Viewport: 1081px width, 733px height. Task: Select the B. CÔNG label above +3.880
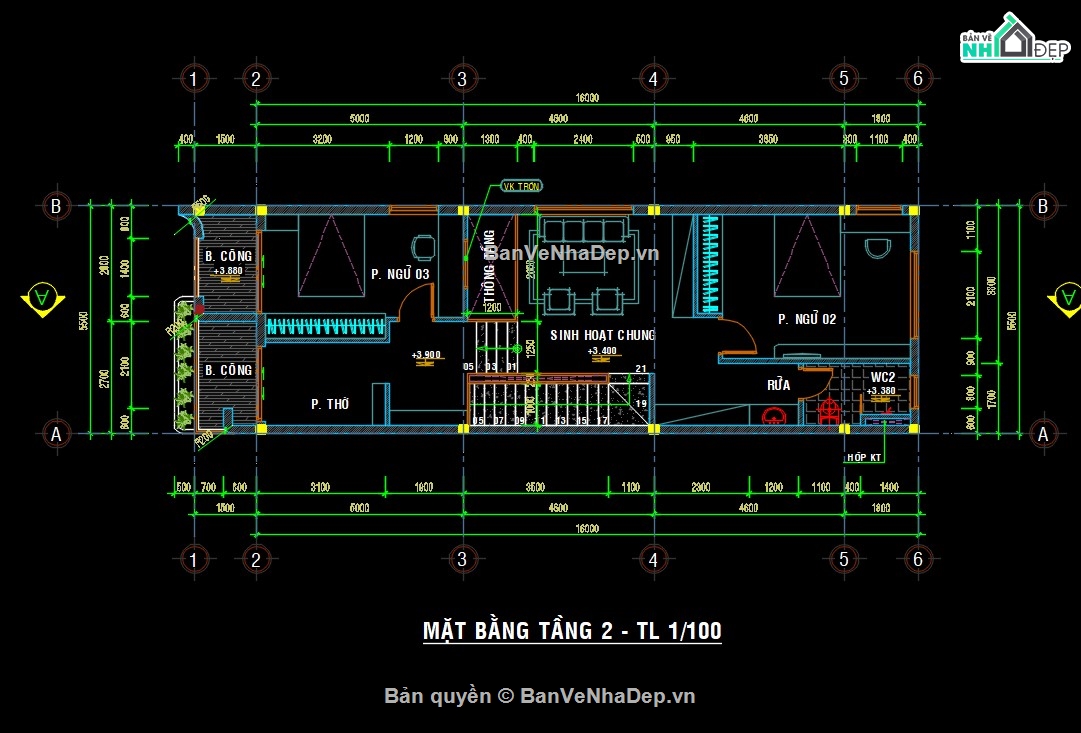click(x=228, y=256)
